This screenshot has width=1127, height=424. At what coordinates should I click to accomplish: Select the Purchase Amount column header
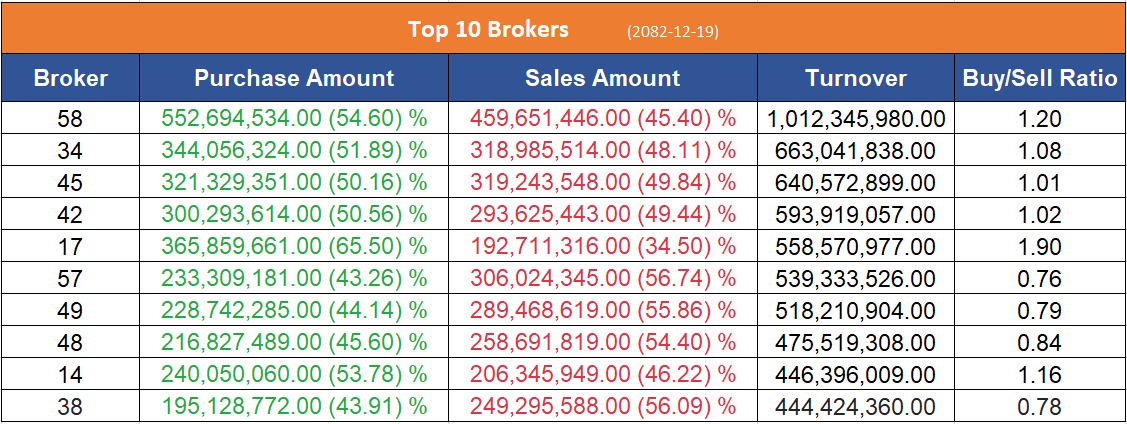pyautogui.click(x=294, y=78)
